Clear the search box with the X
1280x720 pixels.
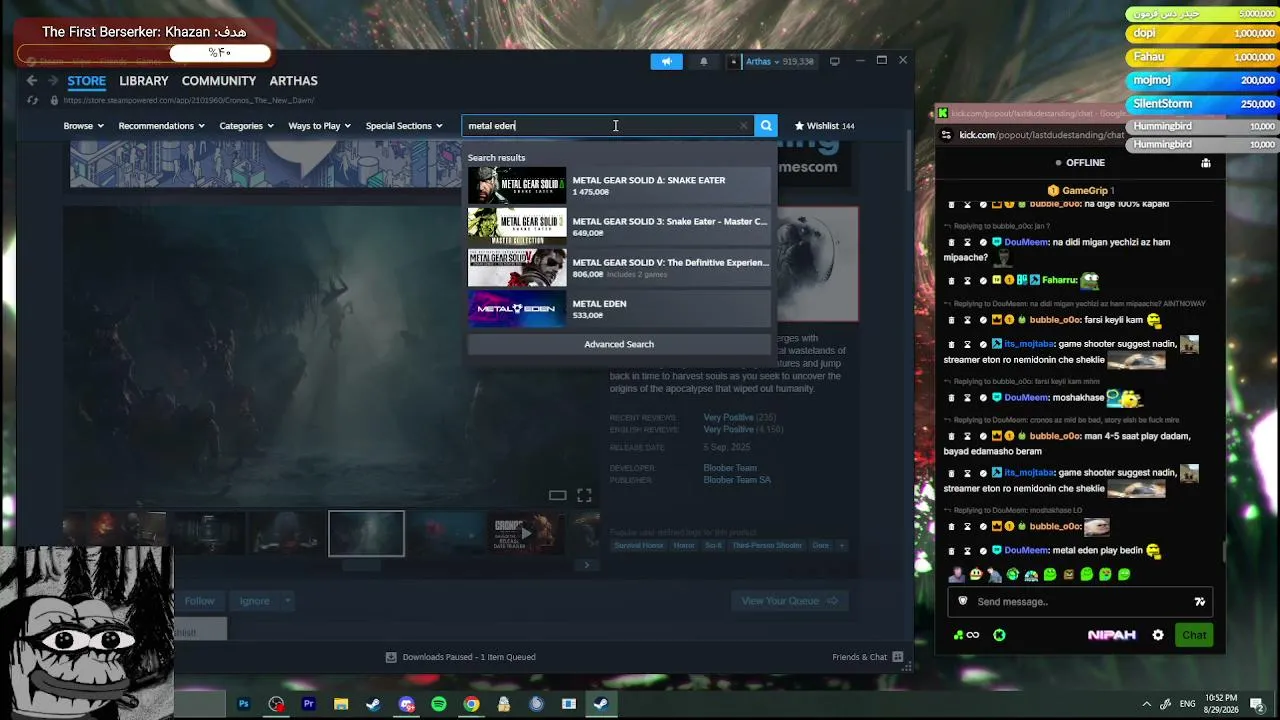pyautogui.click(x=743, y=126)
